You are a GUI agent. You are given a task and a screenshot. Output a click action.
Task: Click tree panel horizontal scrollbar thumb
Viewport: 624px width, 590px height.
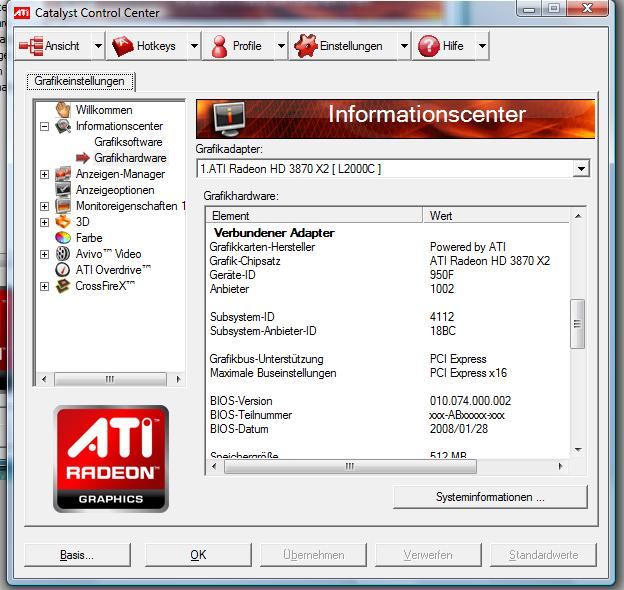tap(110, 379)
